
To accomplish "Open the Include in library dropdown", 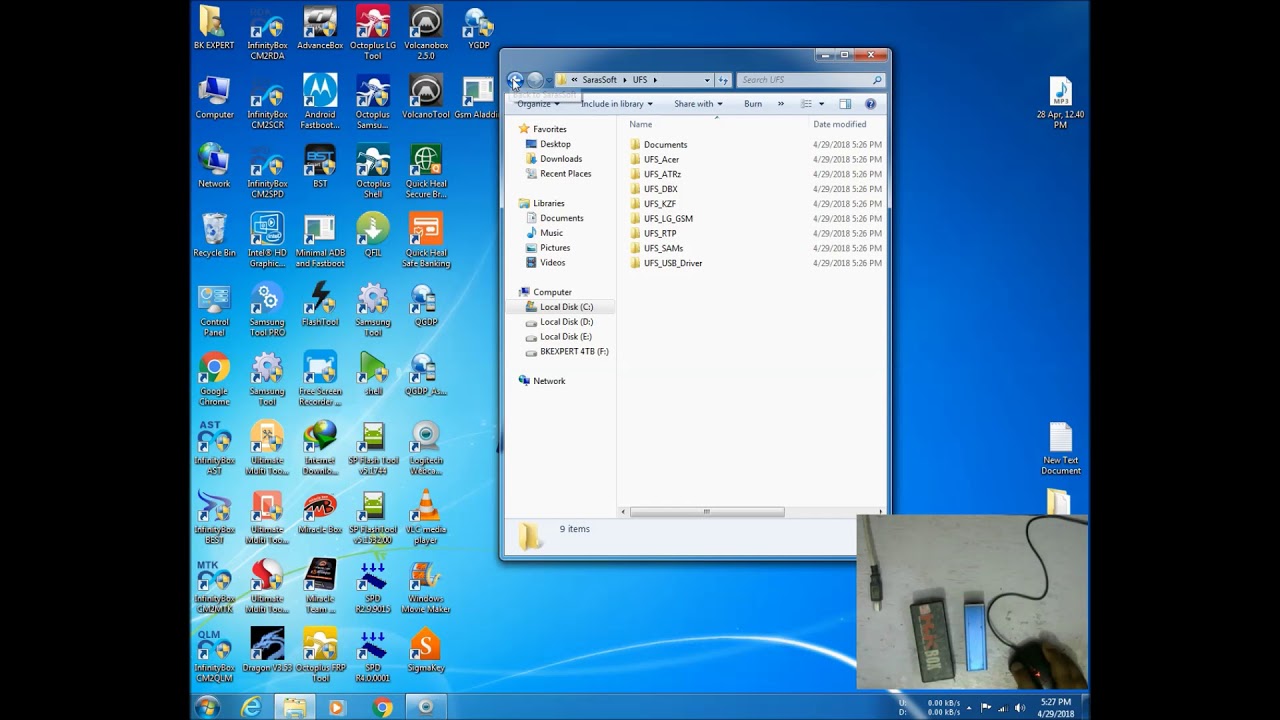I will (x=616, y=104).
